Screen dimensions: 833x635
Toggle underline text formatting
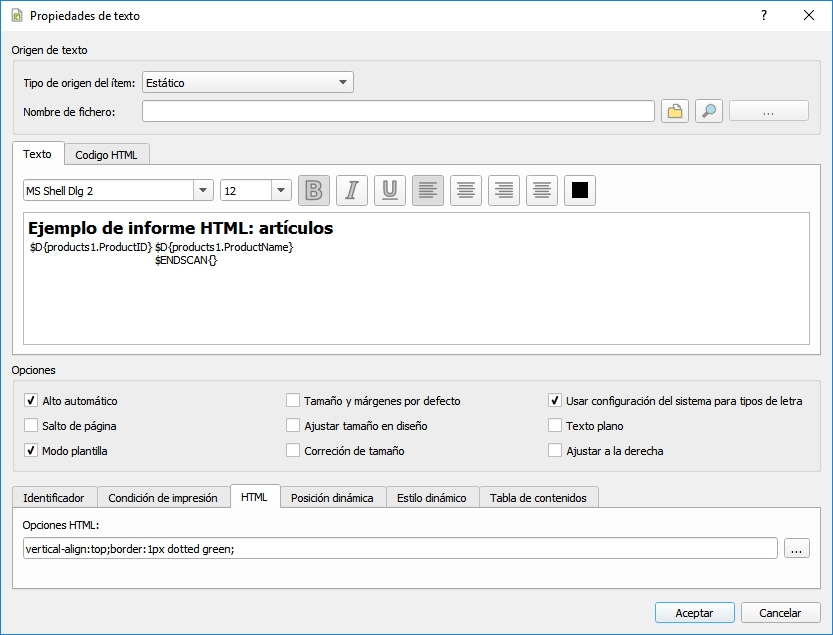390,190
